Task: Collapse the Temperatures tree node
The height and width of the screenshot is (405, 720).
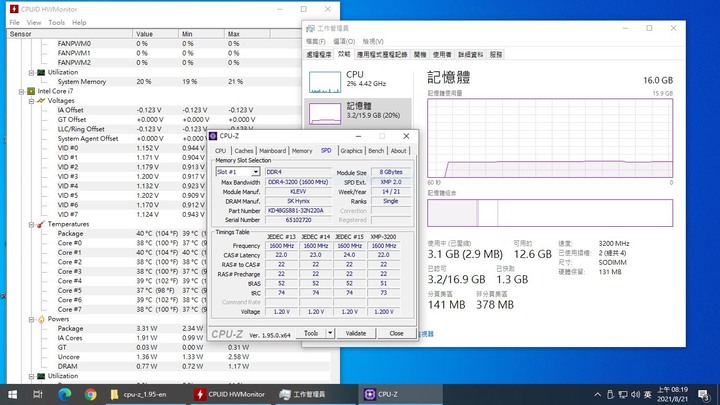Action: click(x=31, y=225)
